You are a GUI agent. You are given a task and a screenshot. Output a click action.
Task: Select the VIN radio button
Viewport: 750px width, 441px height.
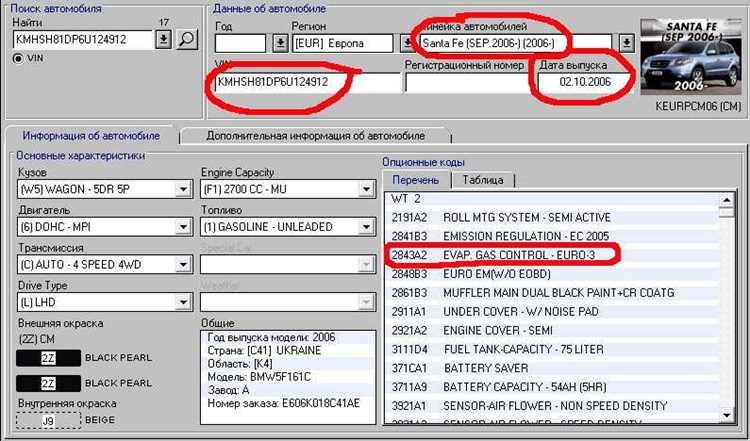tap(17, 59)
